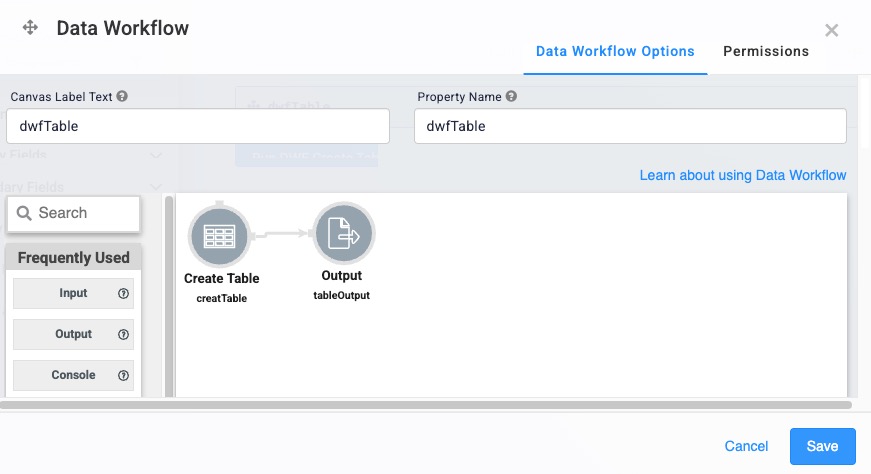The width and height of the screenshot is (871, 474).
Task: Click the help icon on Console operator
Action: (123, 375)
